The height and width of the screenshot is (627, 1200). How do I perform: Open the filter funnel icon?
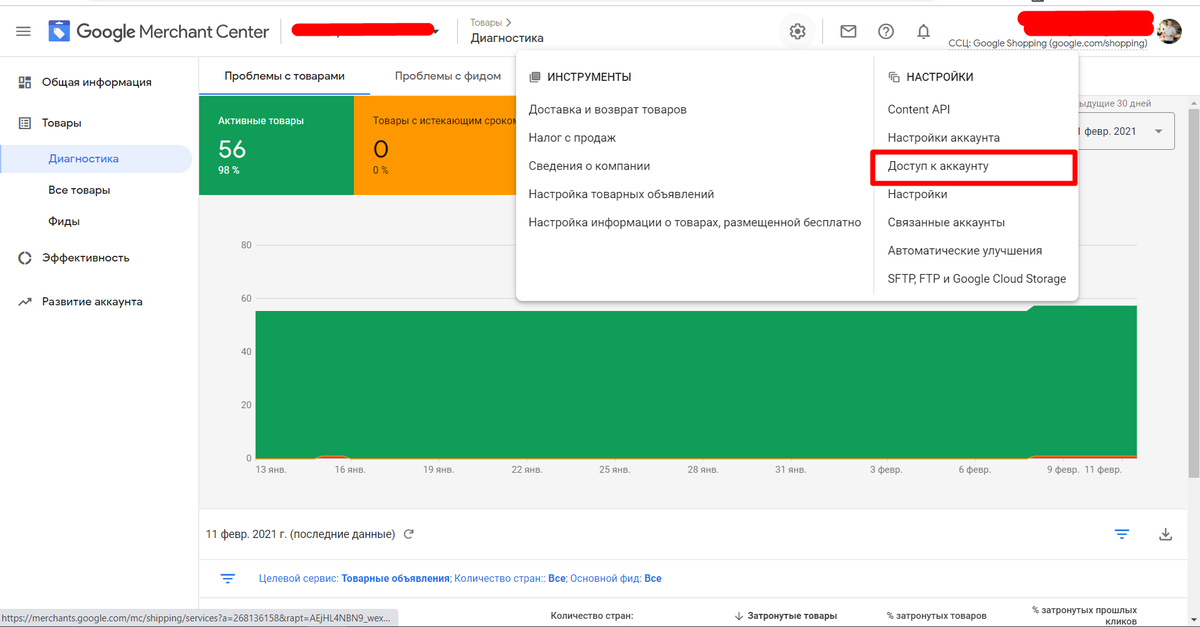(1121, 534)
